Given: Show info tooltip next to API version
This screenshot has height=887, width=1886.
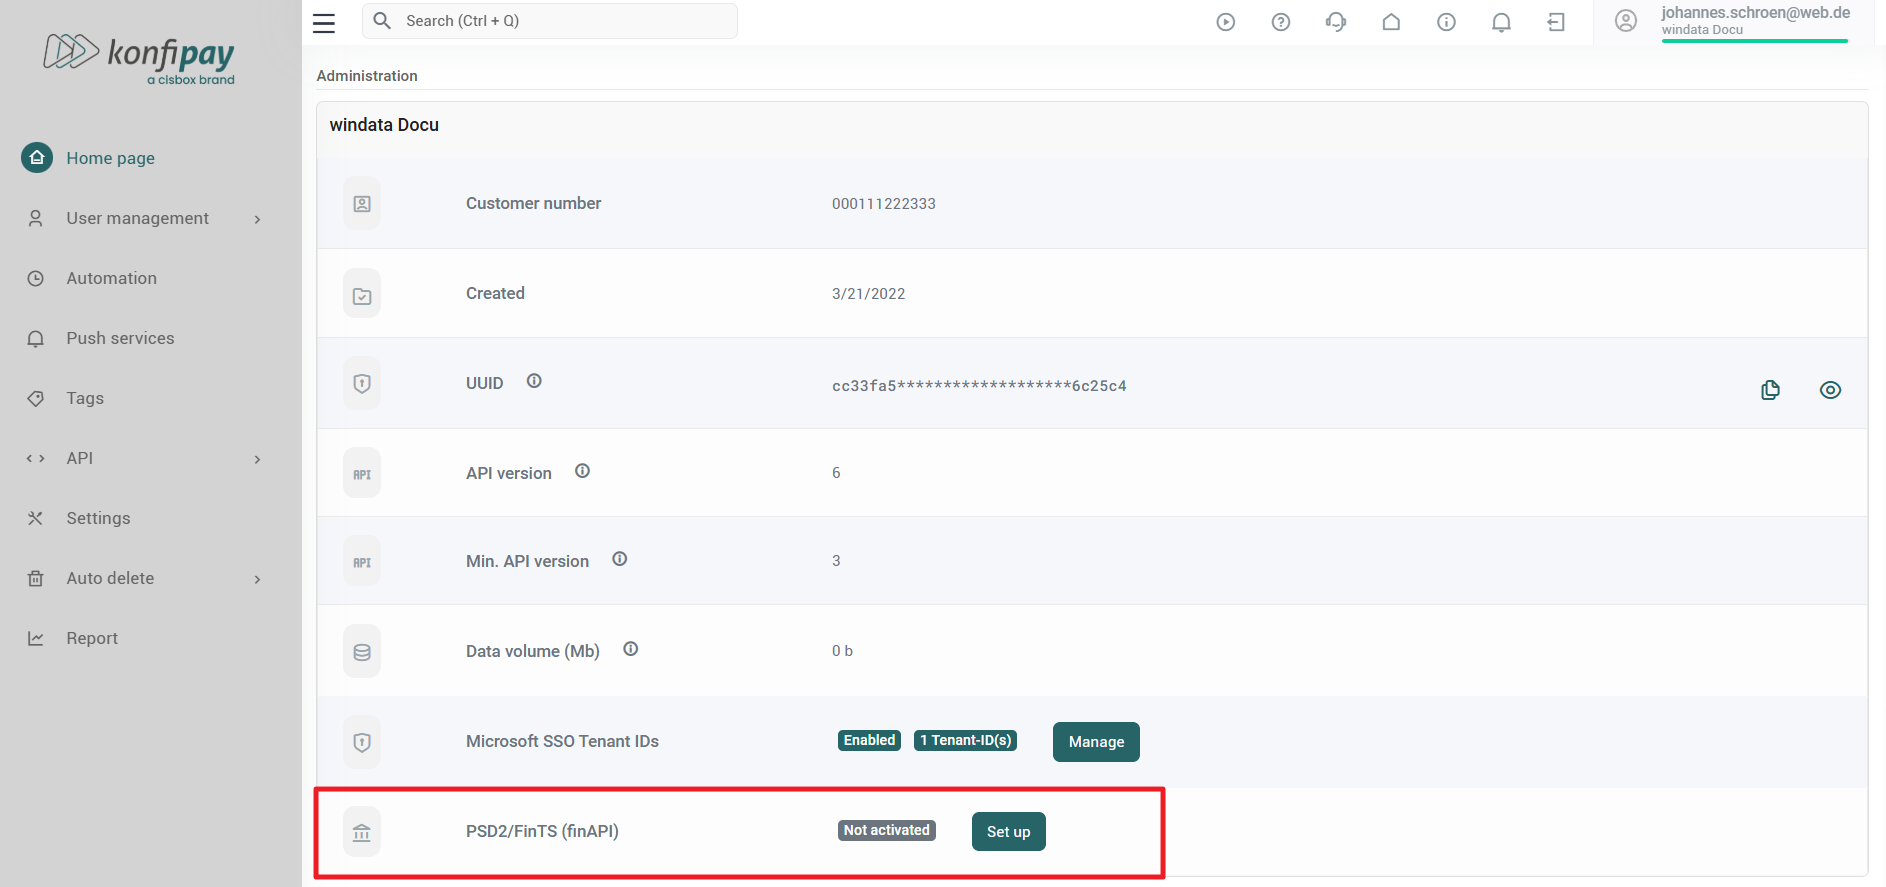Looking at the screenshot, I should point(582,471).
